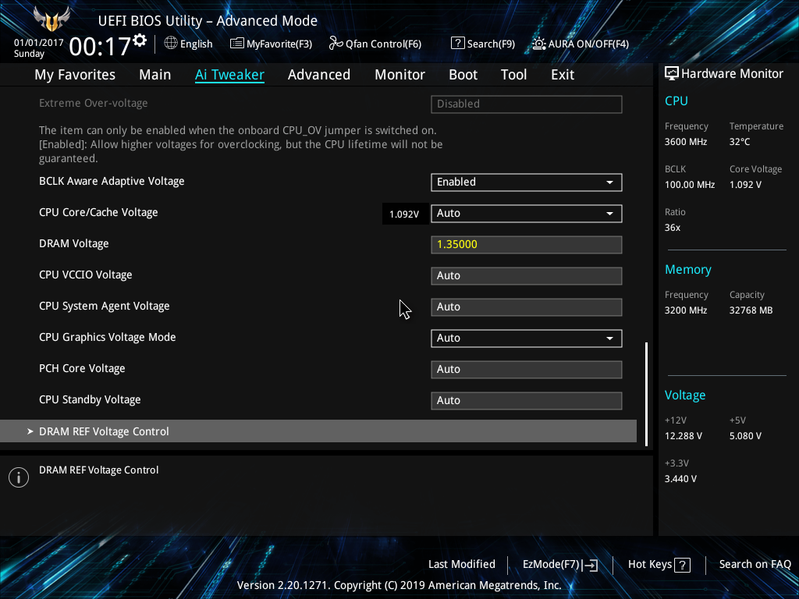This screenshot has height=599, width=799.
Task: Open clock settings gear icon
Action: click(140, 40)
